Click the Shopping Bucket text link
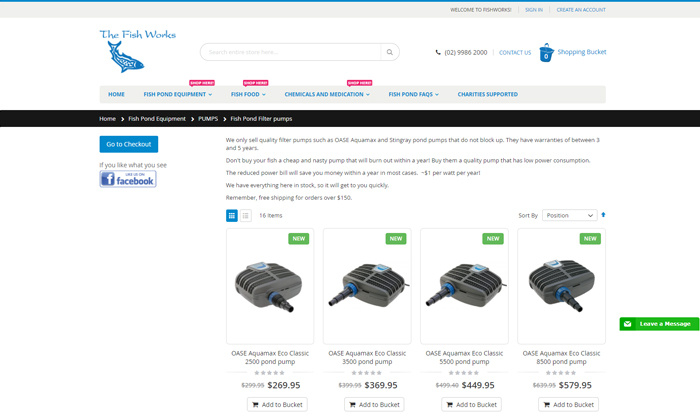Viewport: 700px width, 414px height. pyautogui.click(x=582, y=52)
